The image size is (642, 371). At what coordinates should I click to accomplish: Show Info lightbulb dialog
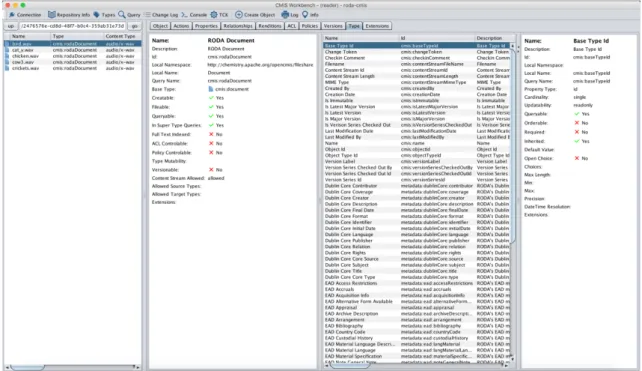tap(305, 15)
